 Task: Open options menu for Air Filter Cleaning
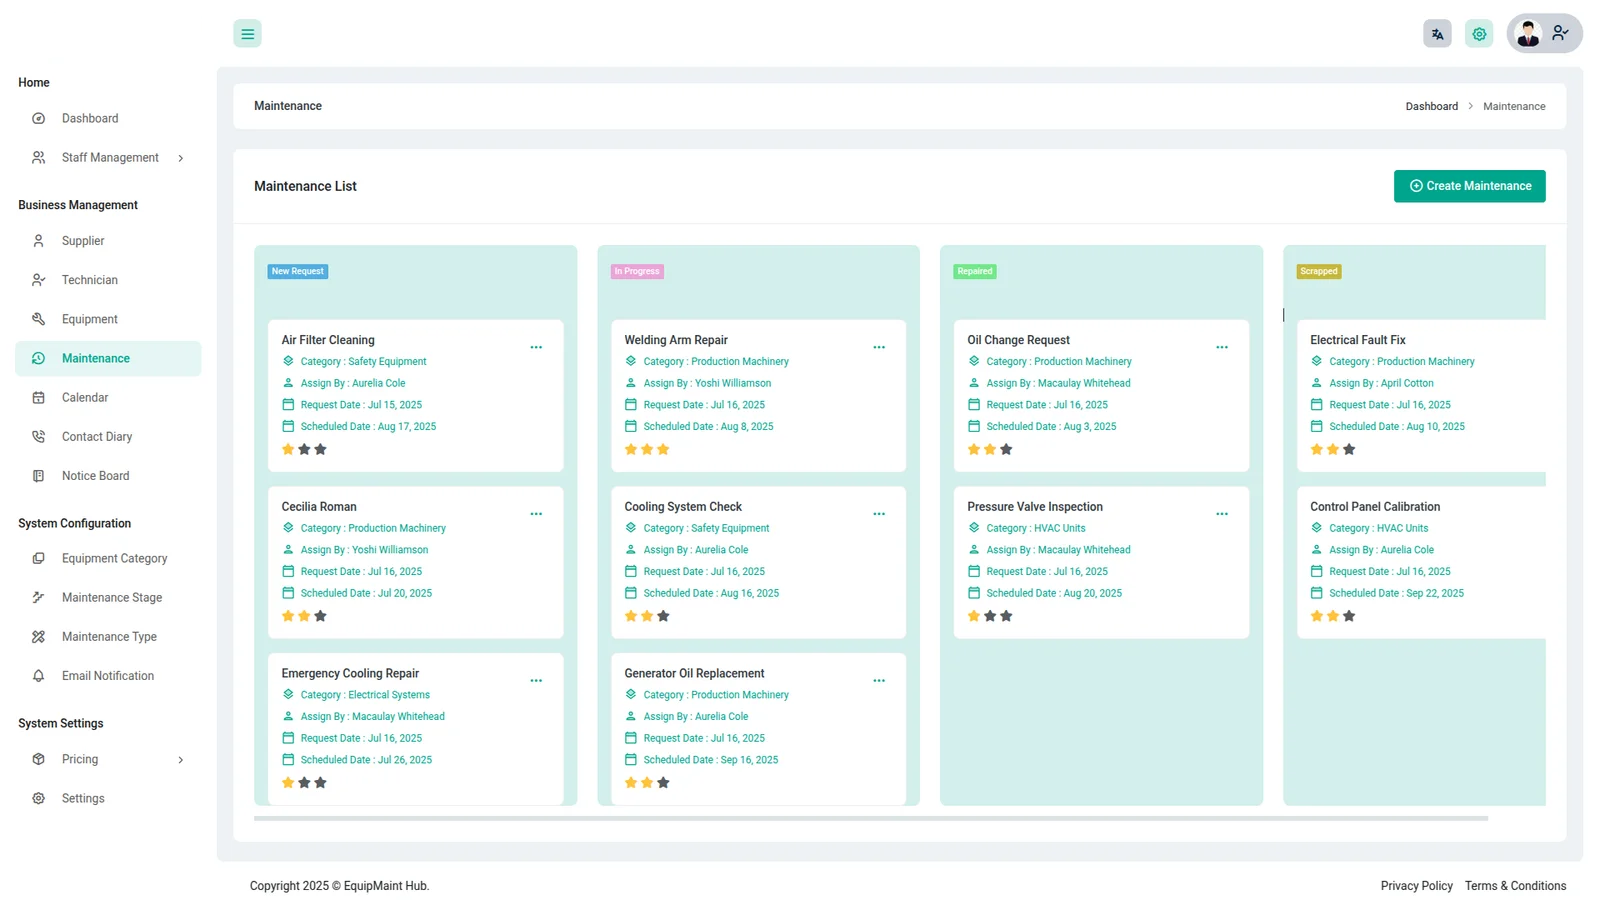click(536, 348)
